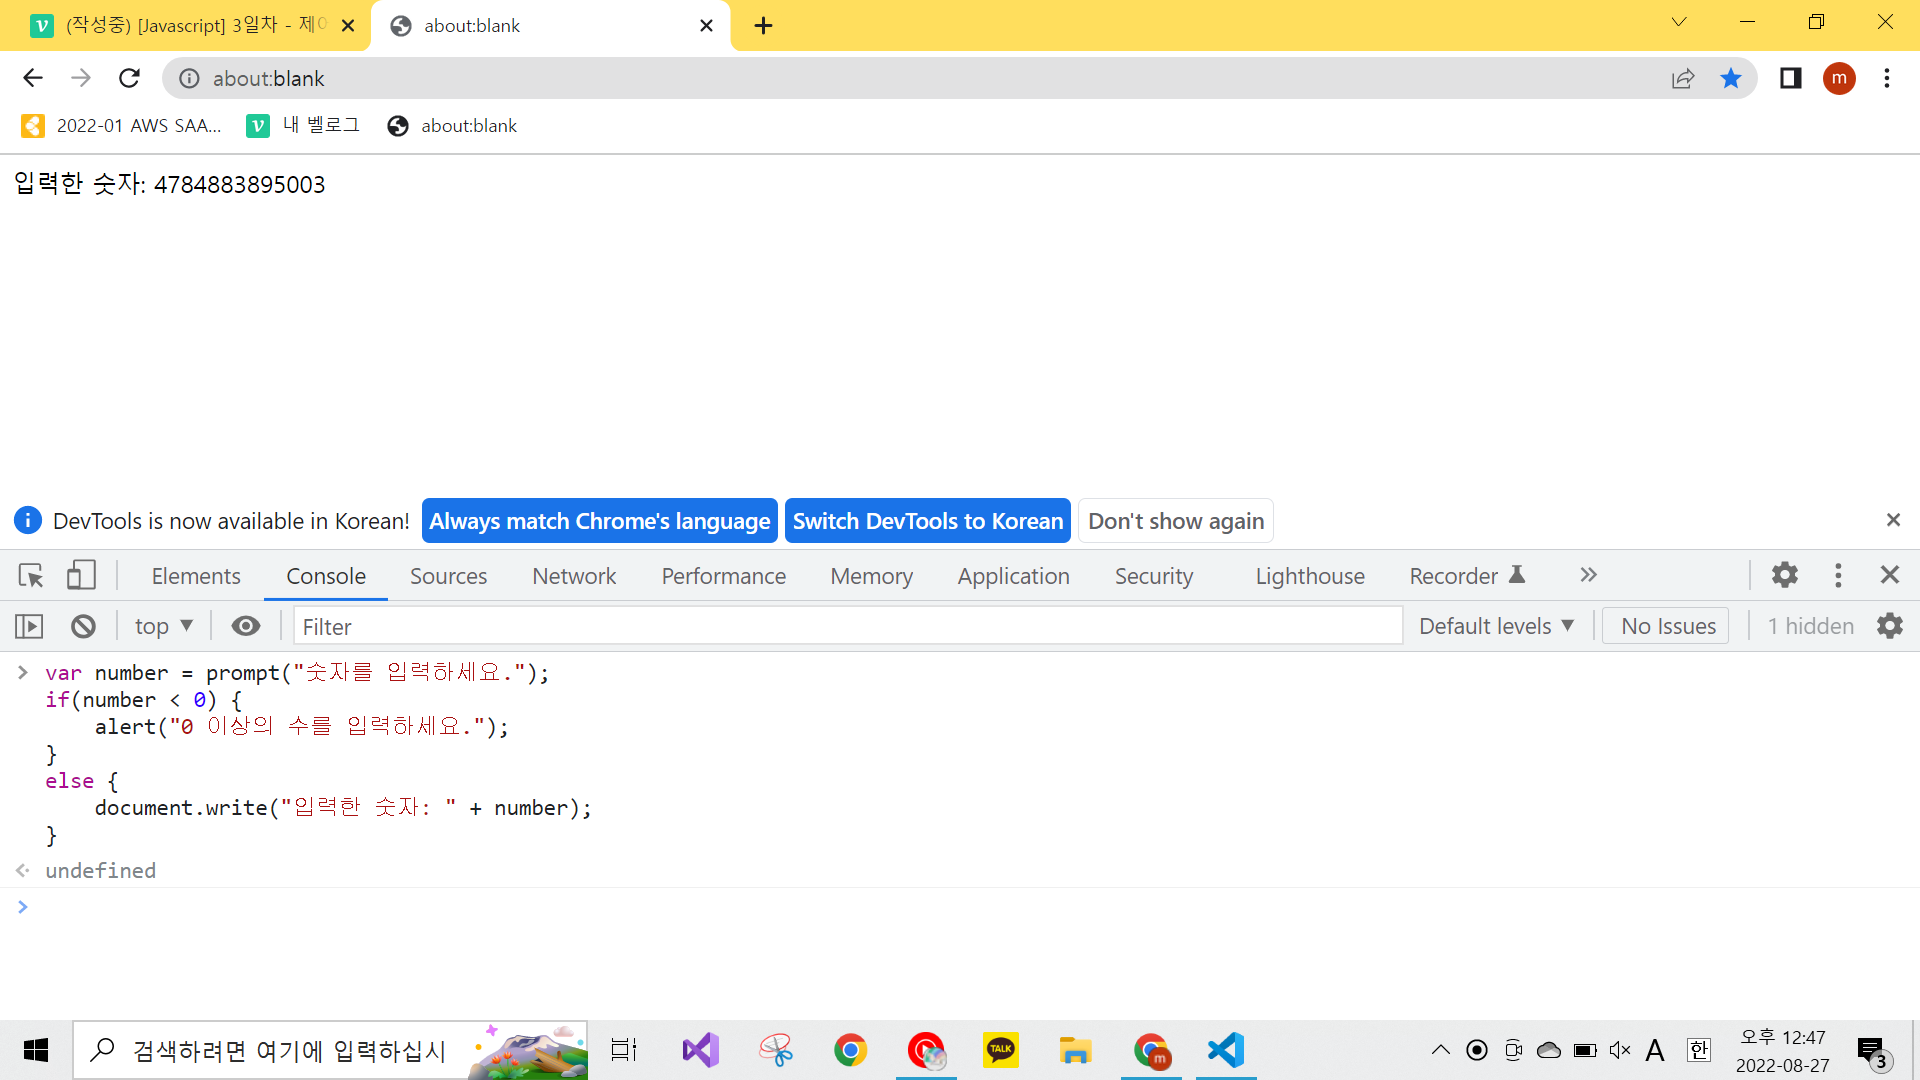Select the inspect element picker icon

31,576
